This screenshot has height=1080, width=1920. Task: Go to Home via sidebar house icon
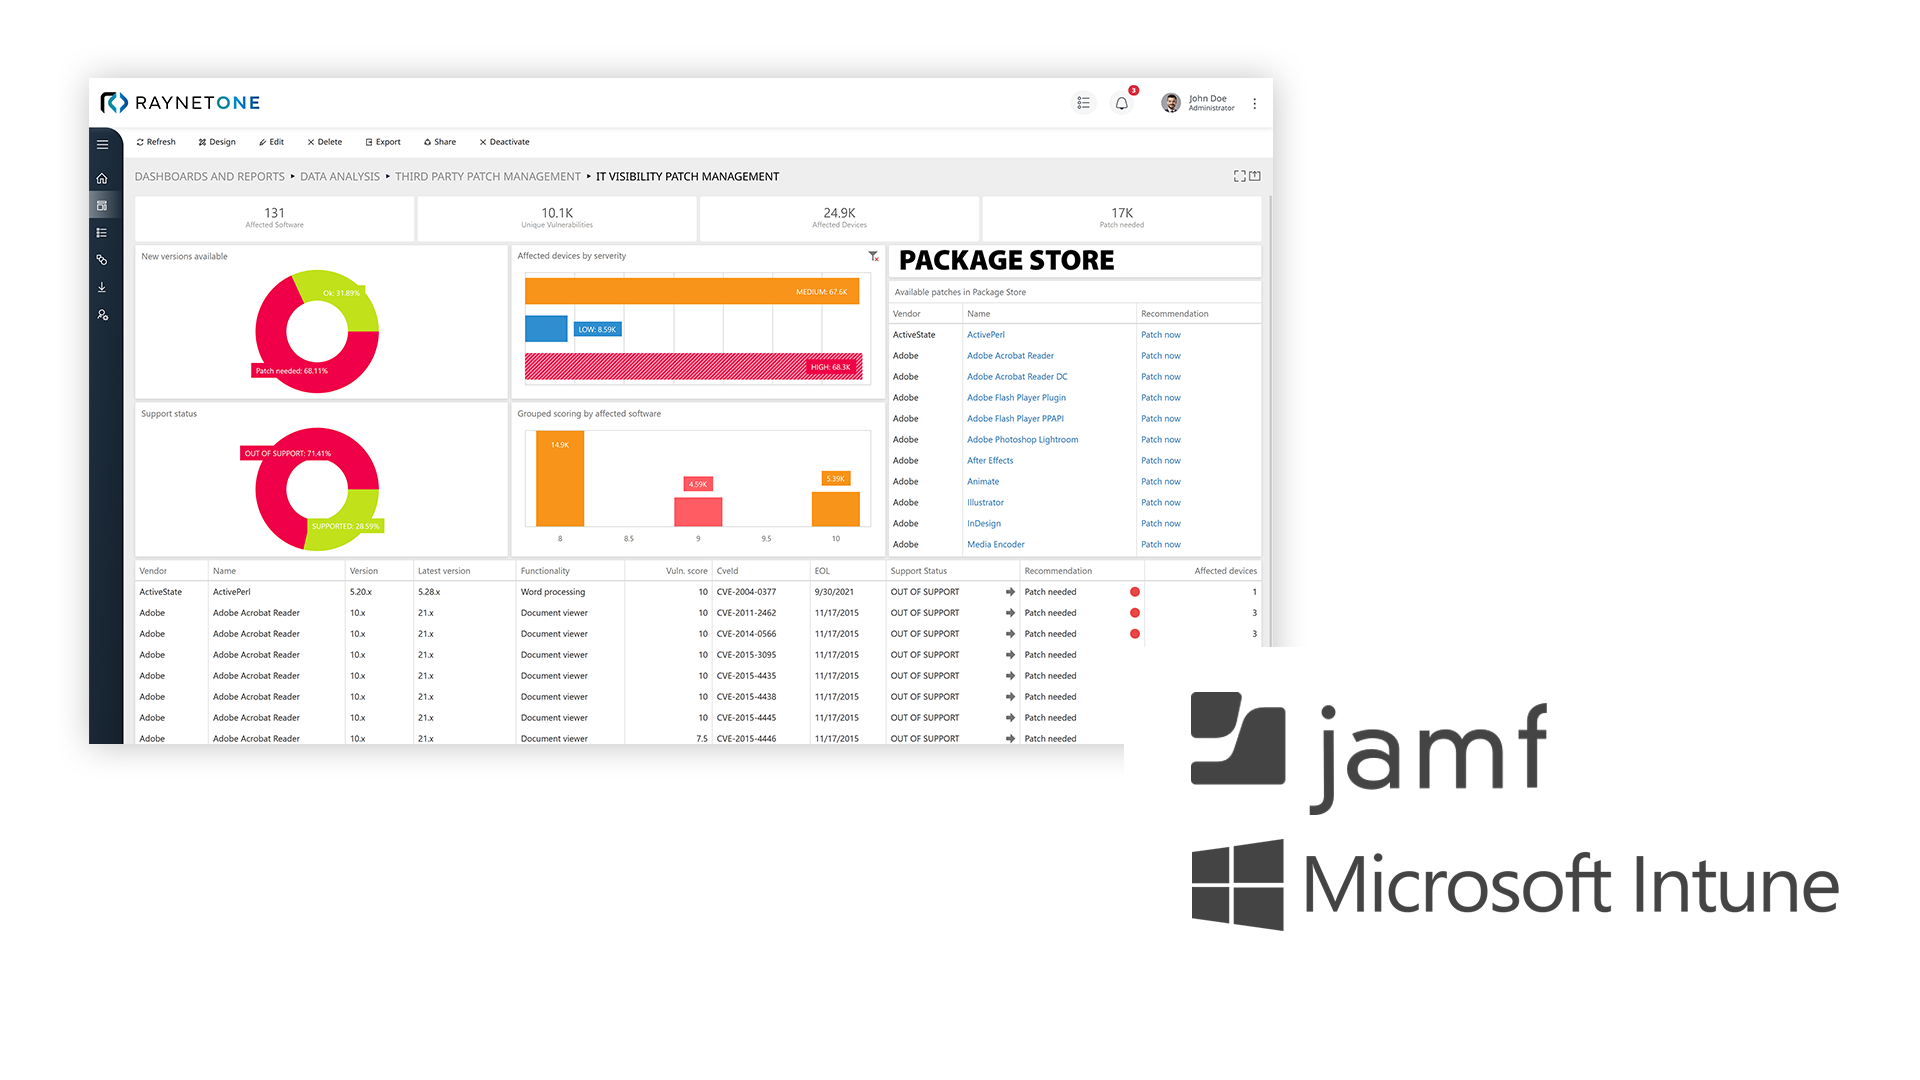(102, 178)
